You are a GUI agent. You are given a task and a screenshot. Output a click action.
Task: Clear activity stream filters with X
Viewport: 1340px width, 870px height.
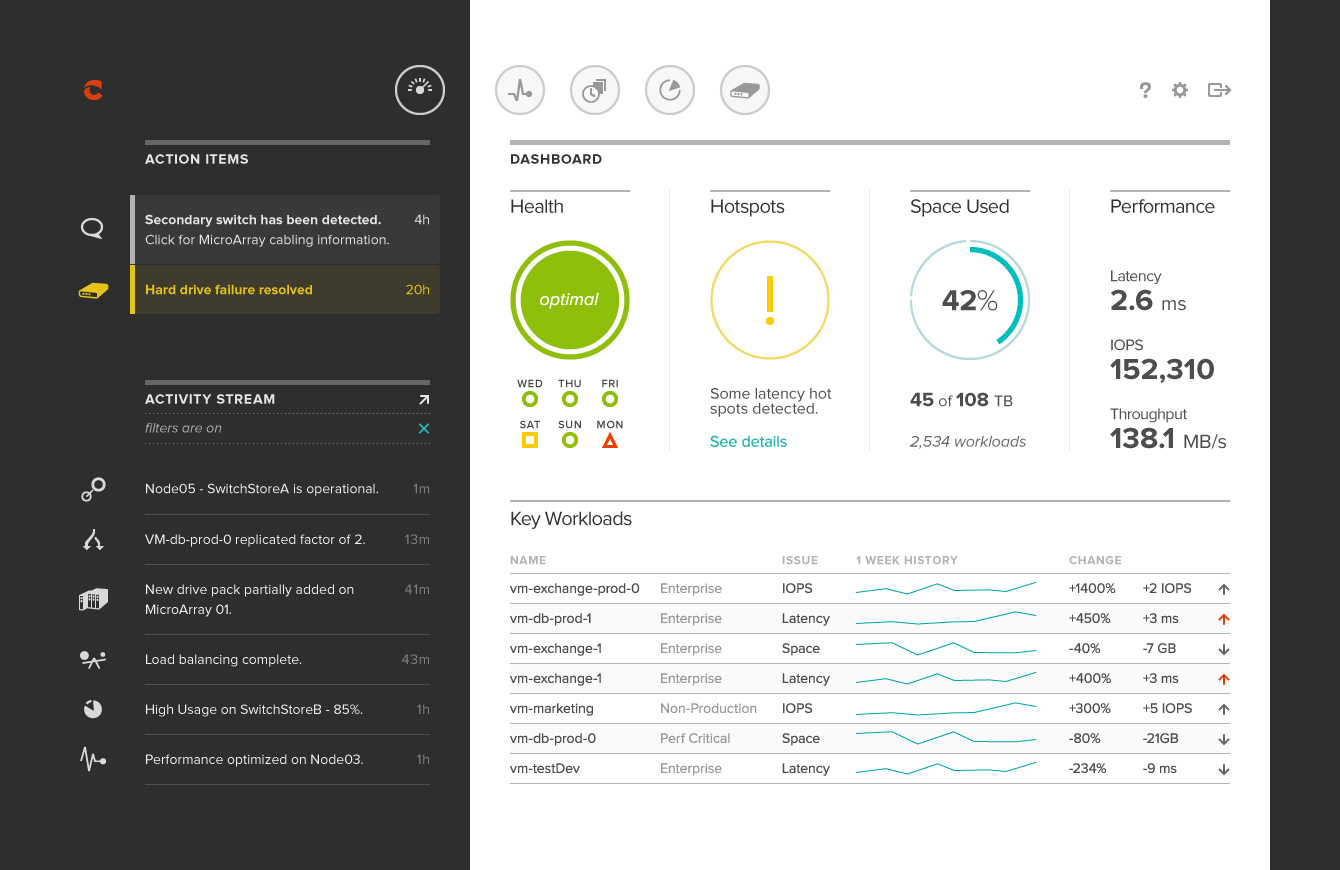coord(424,428)
